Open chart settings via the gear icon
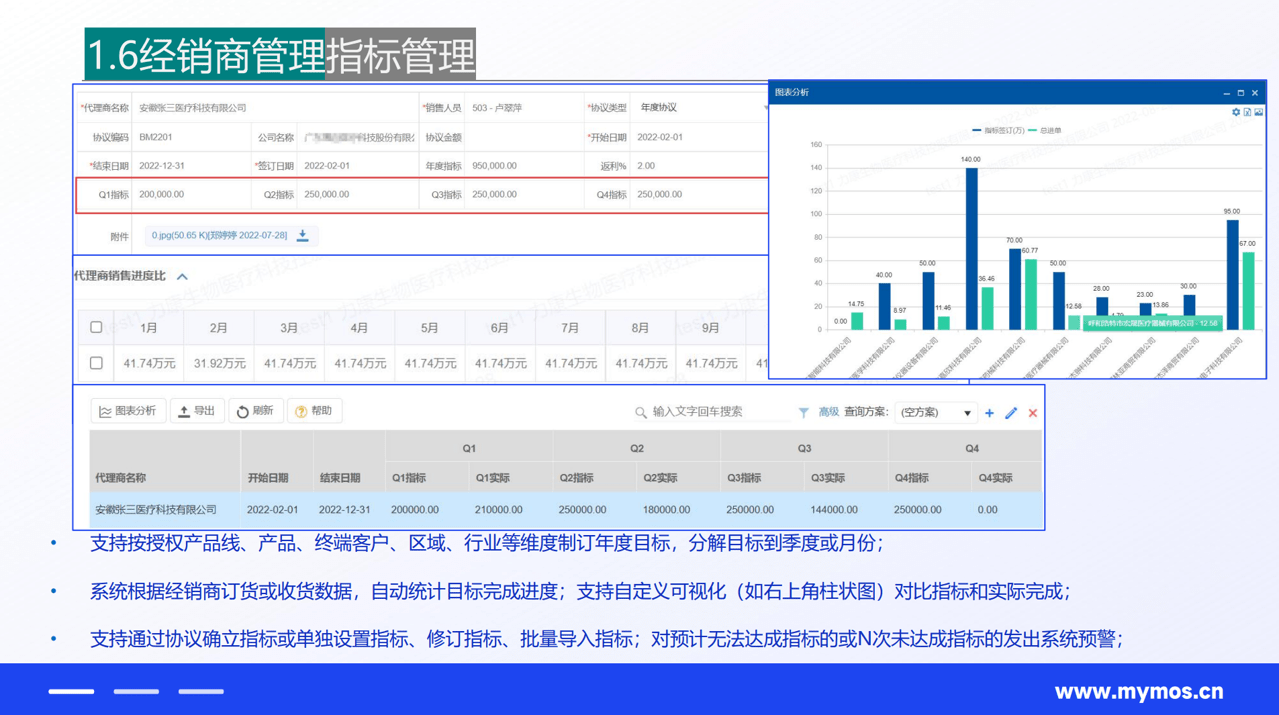 pos(1236,112)
